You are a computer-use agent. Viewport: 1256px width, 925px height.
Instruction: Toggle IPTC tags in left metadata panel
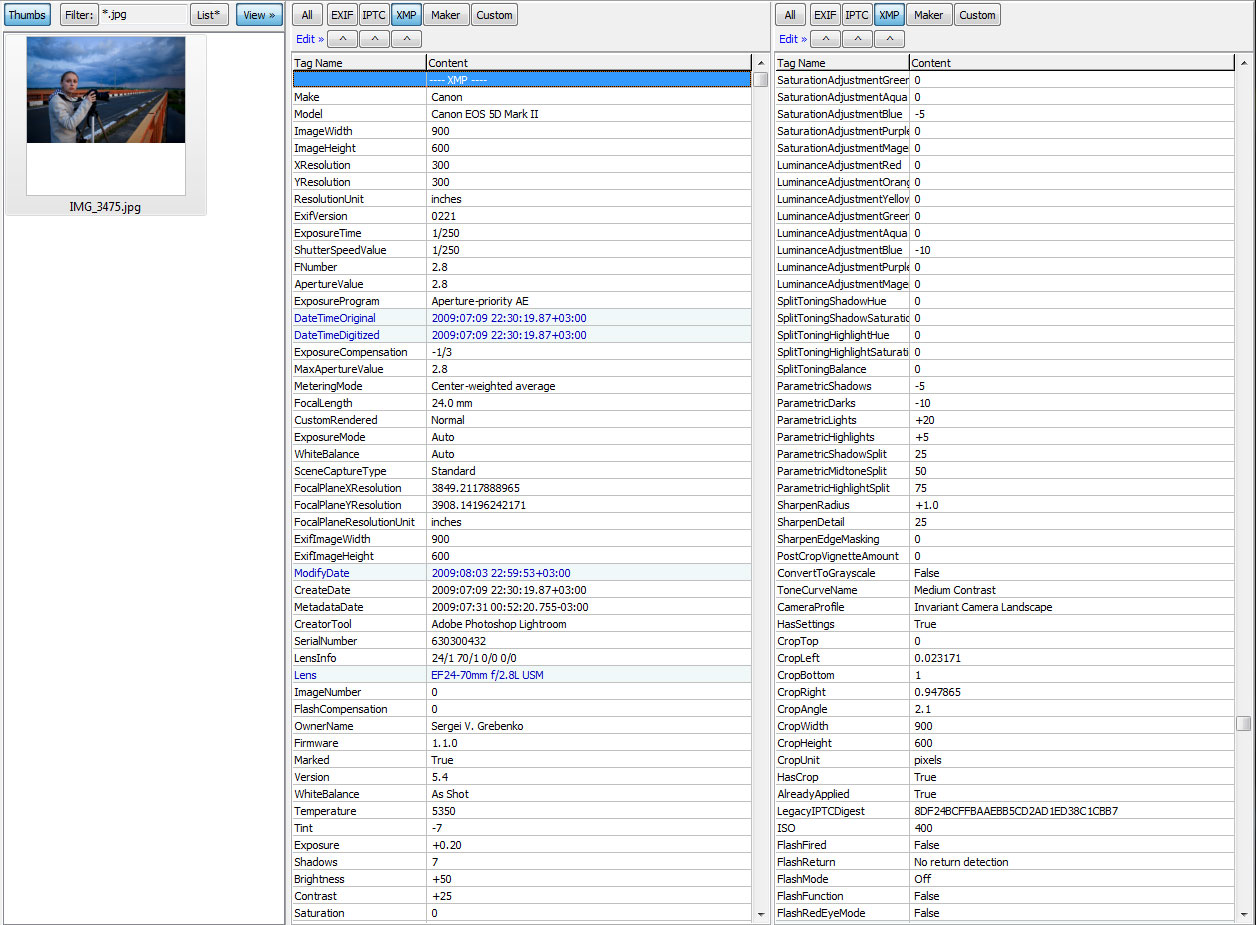click(x=374, y=15)
